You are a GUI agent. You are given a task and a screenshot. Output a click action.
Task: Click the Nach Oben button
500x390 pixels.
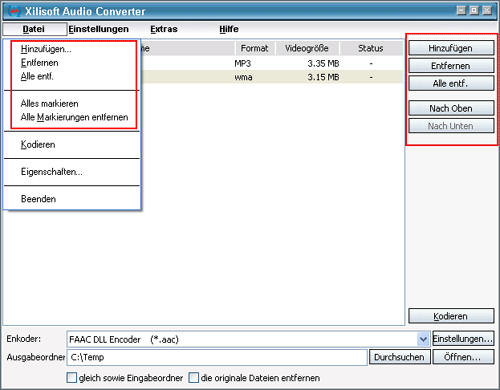pos(451,108)
